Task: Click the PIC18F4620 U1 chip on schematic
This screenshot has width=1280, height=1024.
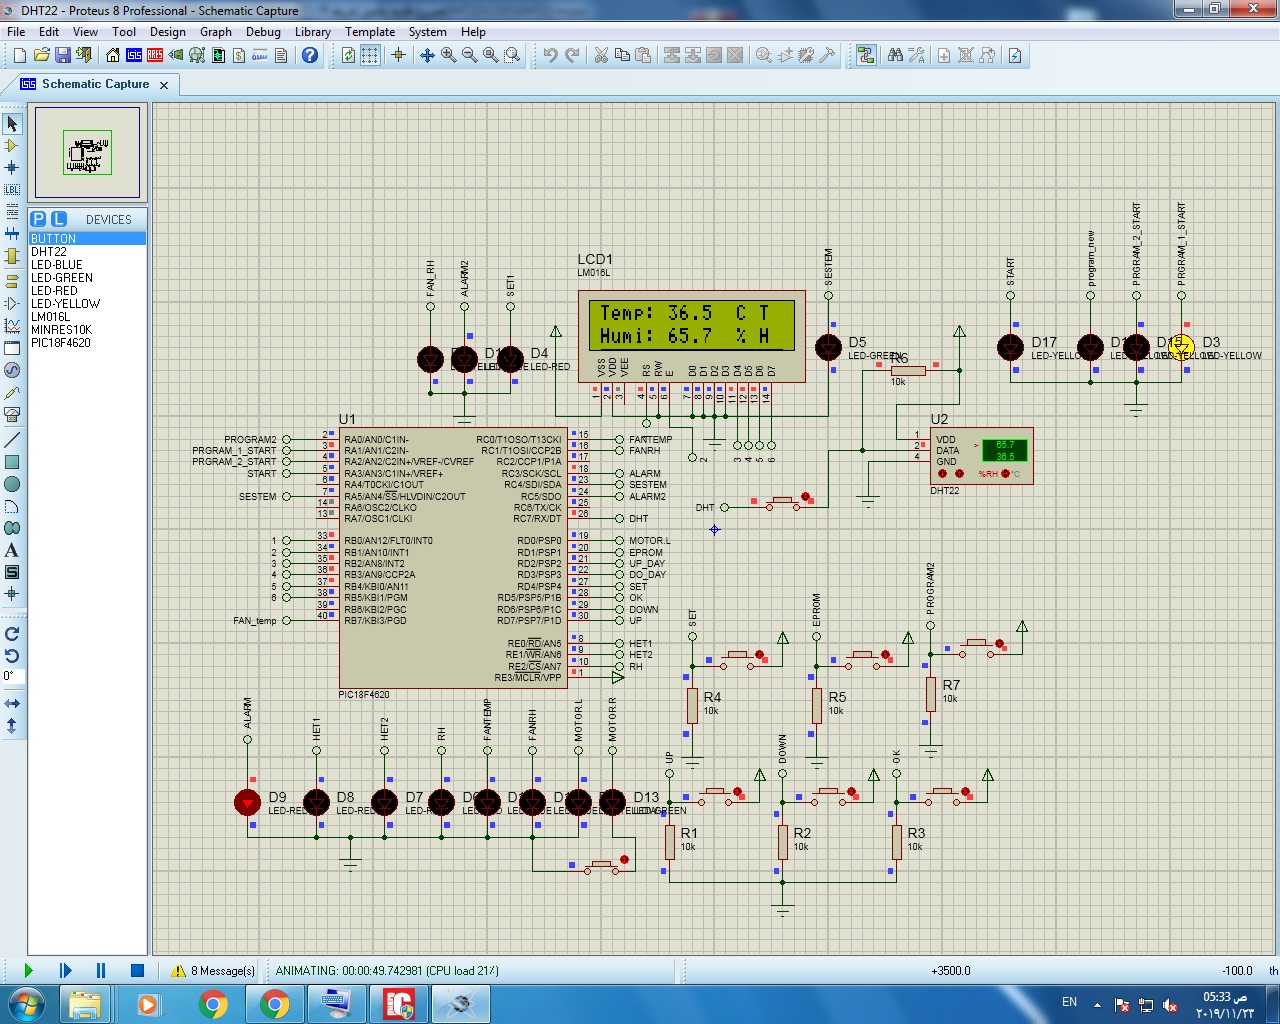Action: [453, 558]
